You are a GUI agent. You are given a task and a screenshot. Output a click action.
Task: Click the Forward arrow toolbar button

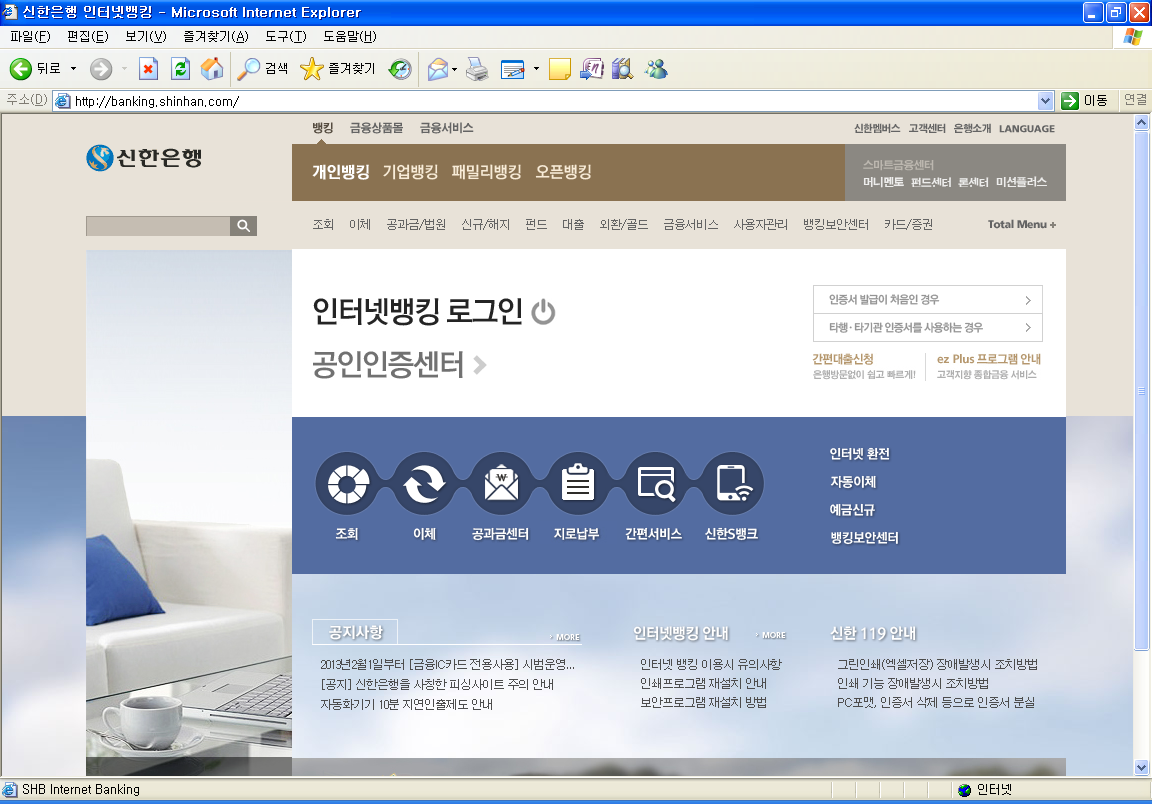101,69
